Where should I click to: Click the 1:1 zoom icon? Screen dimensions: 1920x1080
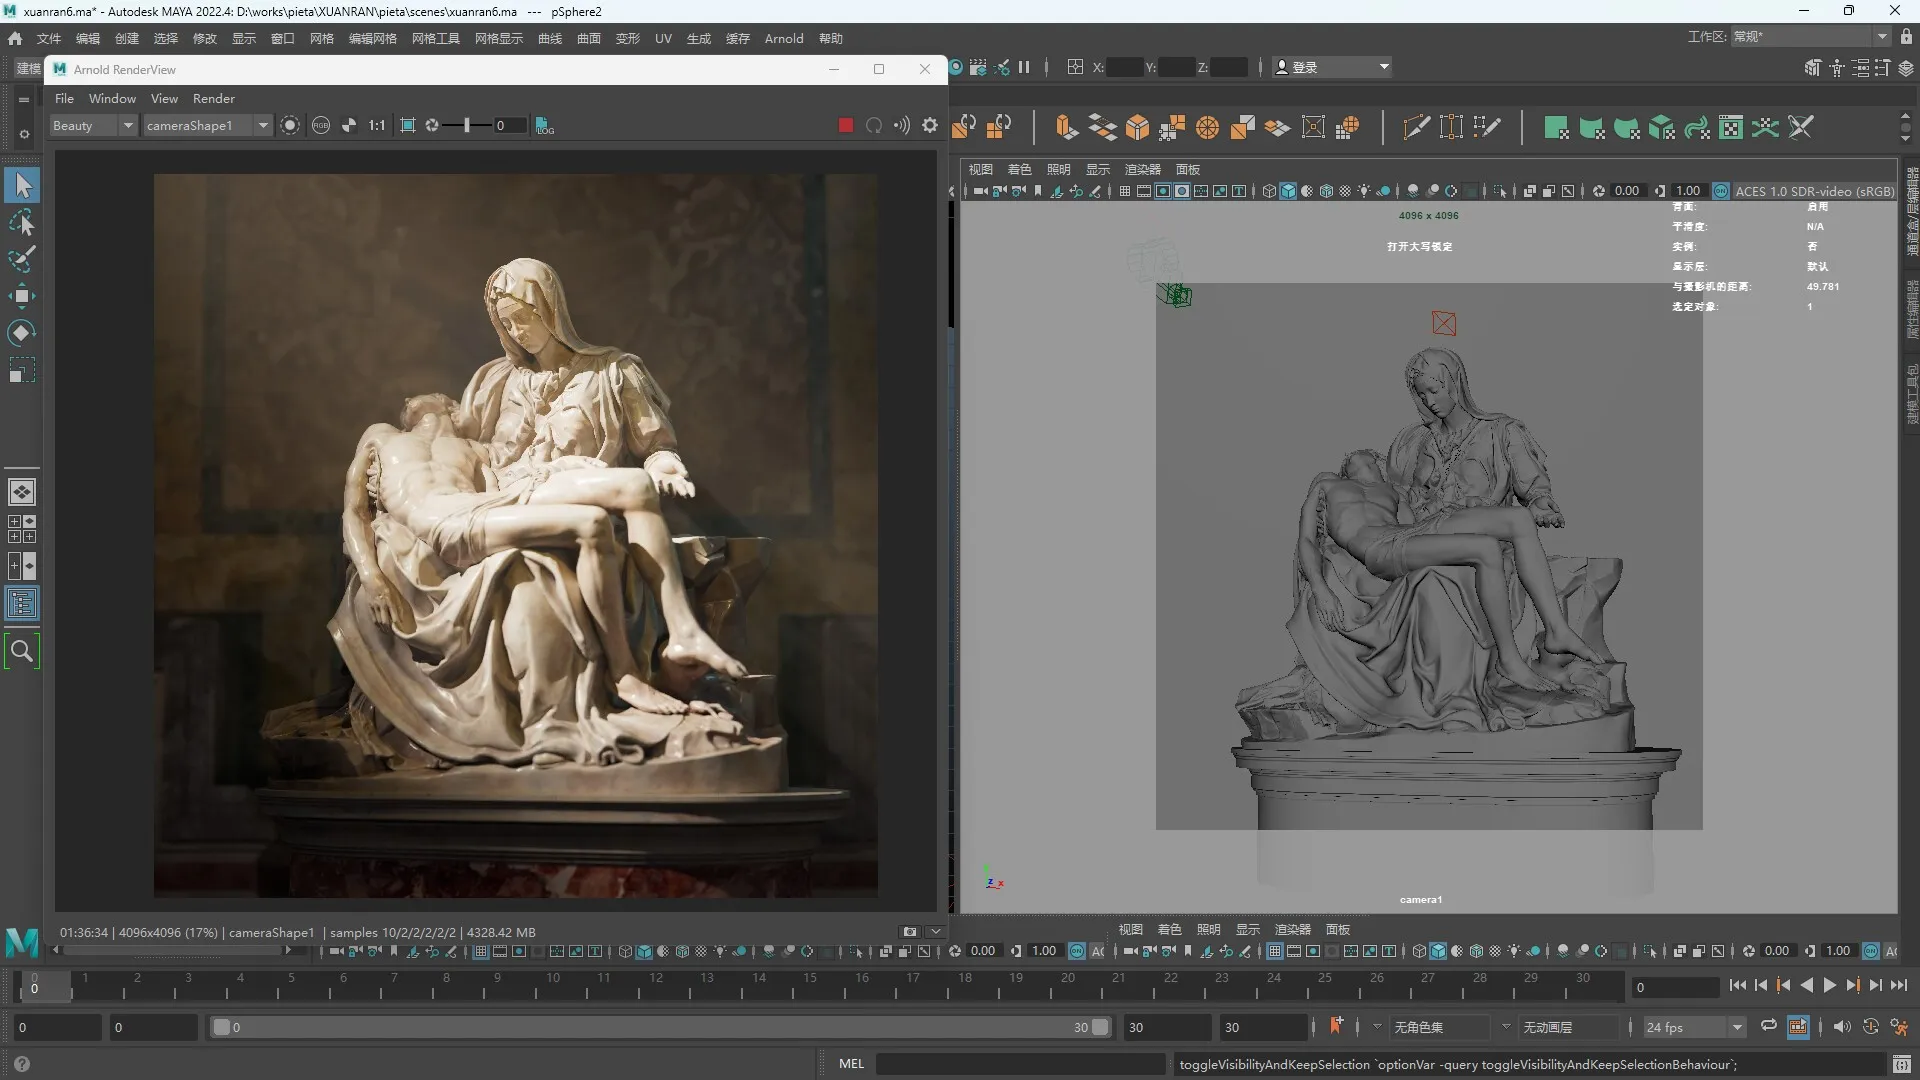pos(377,125)
